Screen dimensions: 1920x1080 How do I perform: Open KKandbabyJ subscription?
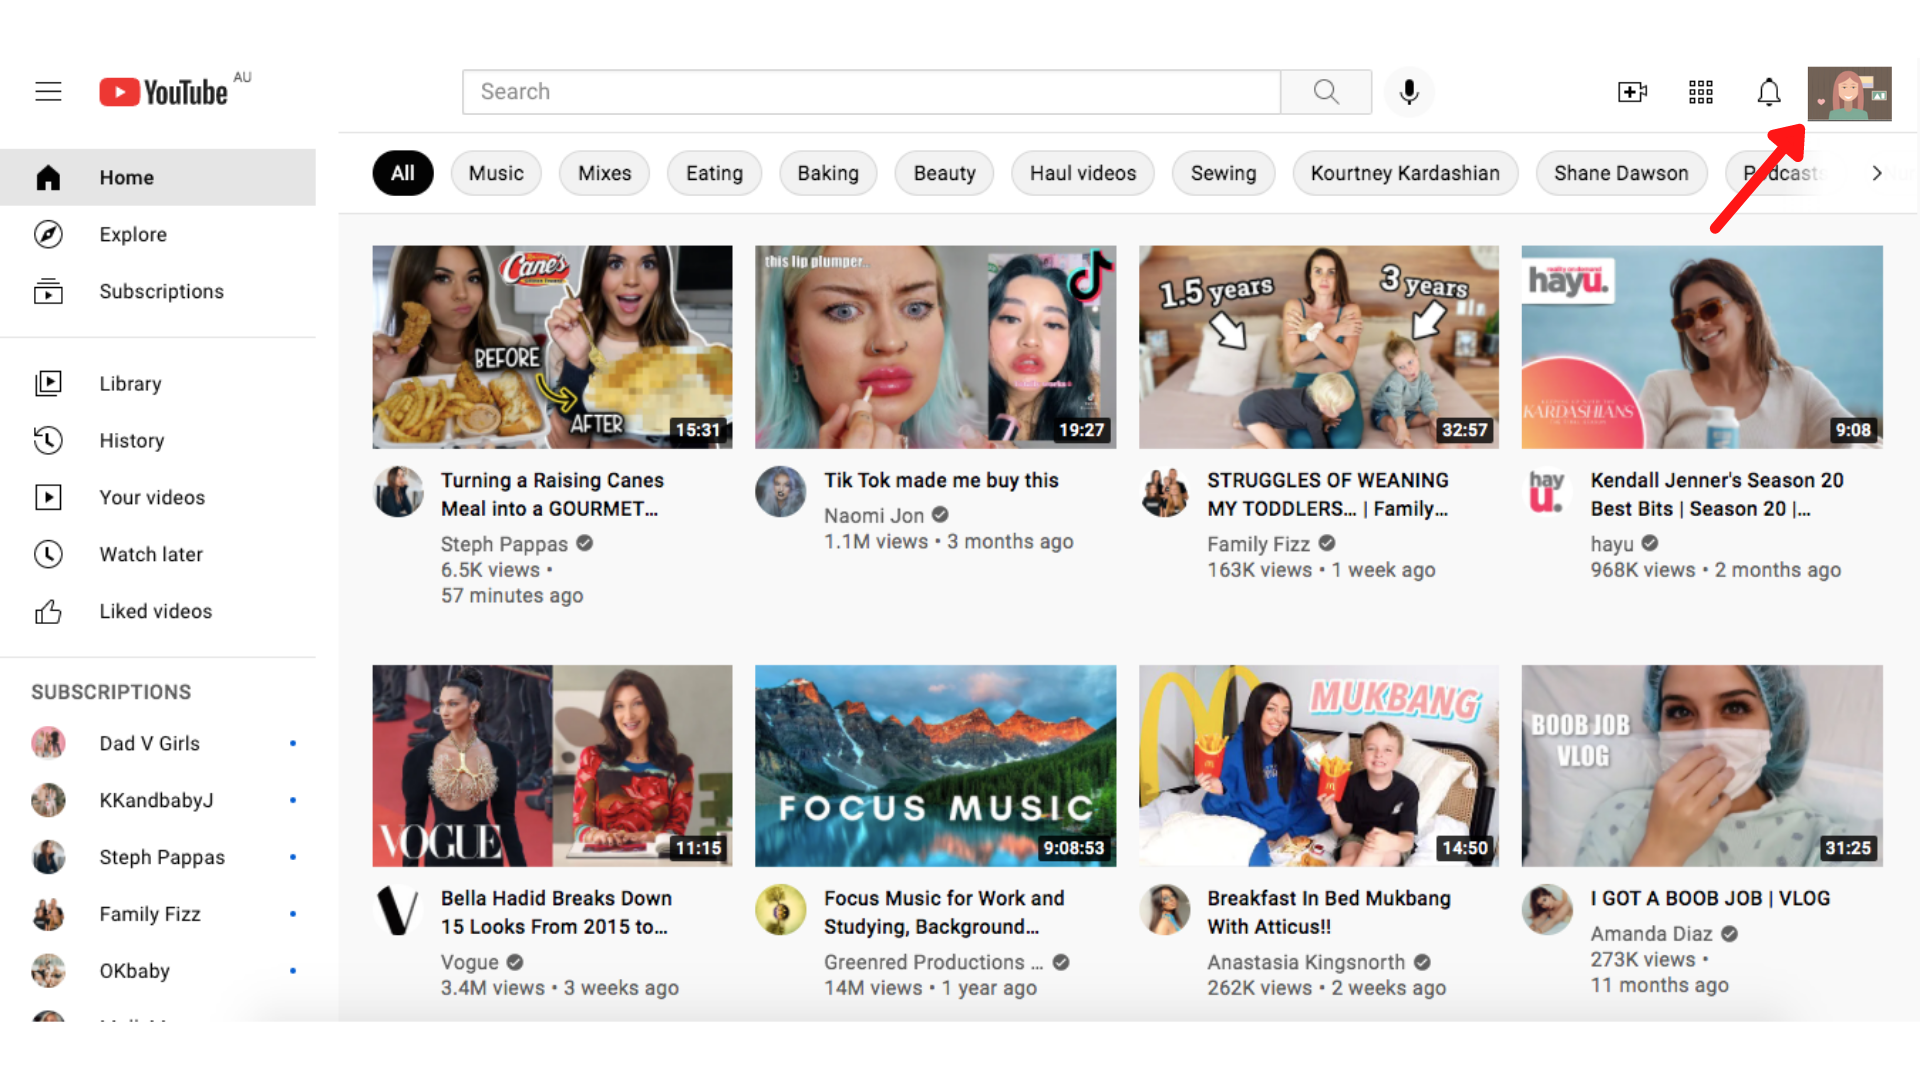[158, 801]
